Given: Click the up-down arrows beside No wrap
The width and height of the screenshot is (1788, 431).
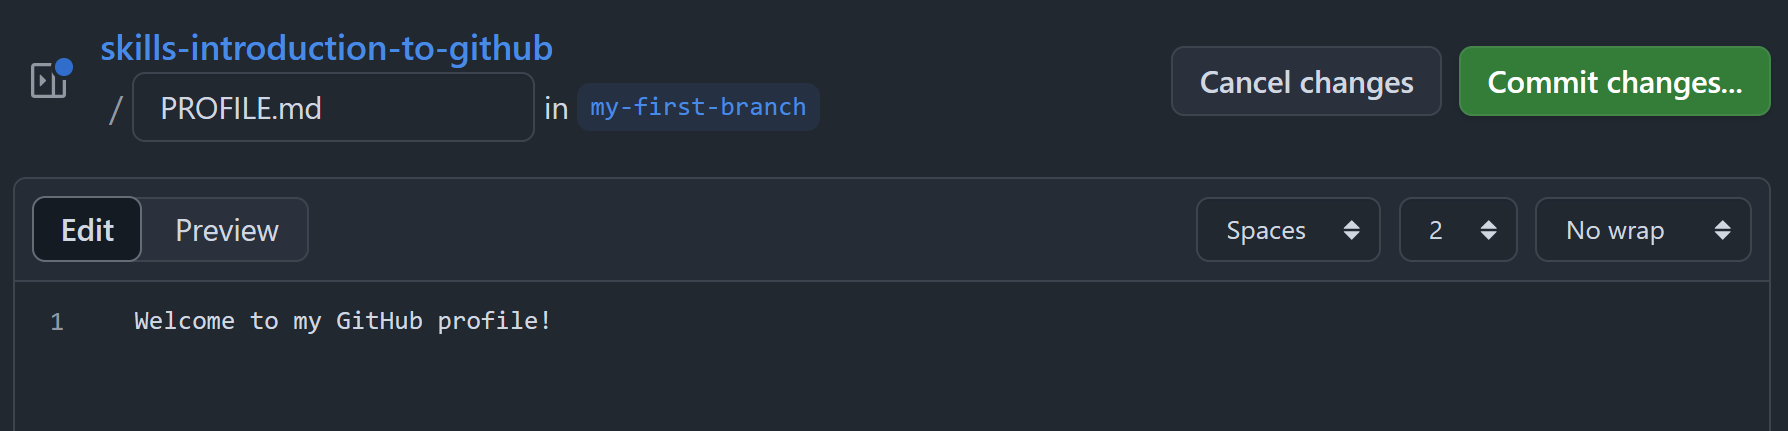Looking at the screenshot, I should pos(1722,230).
